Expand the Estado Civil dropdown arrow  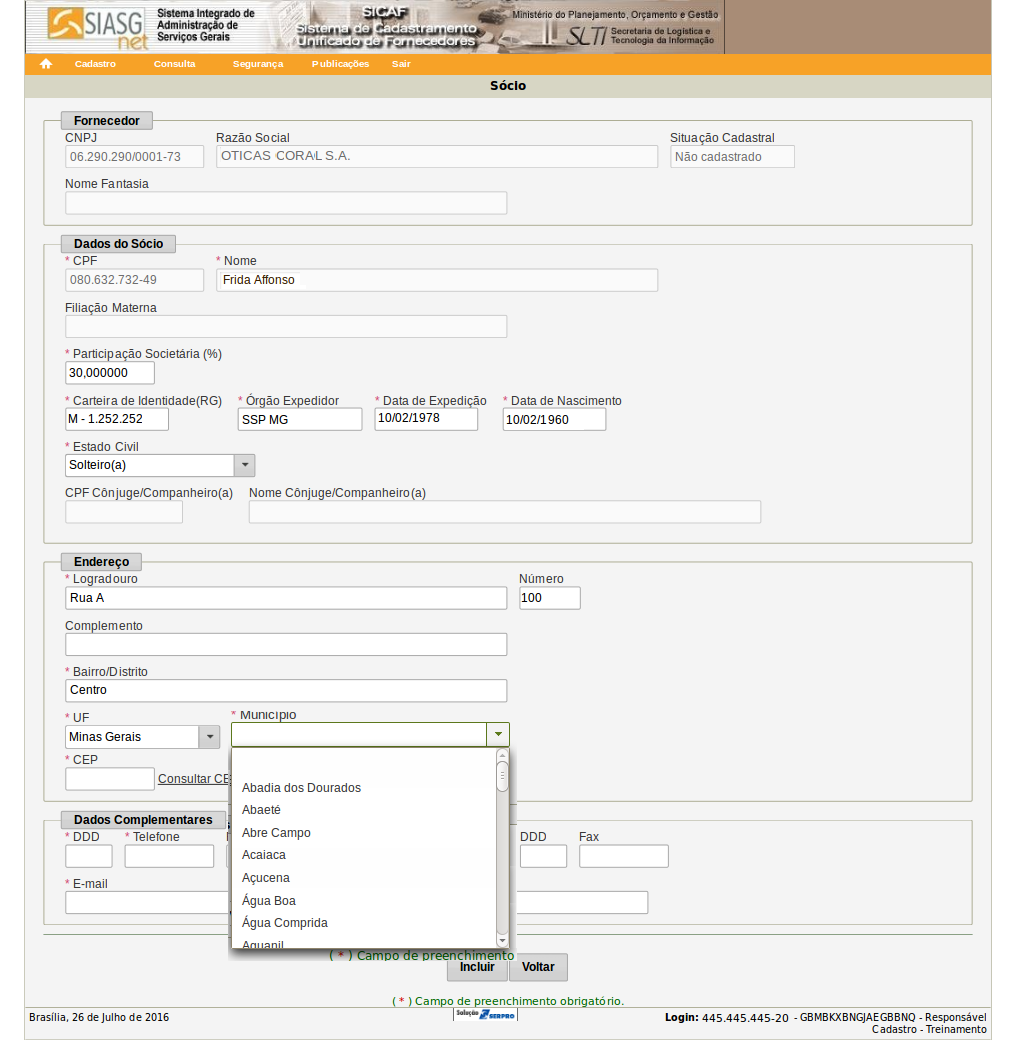coord(244,465)
